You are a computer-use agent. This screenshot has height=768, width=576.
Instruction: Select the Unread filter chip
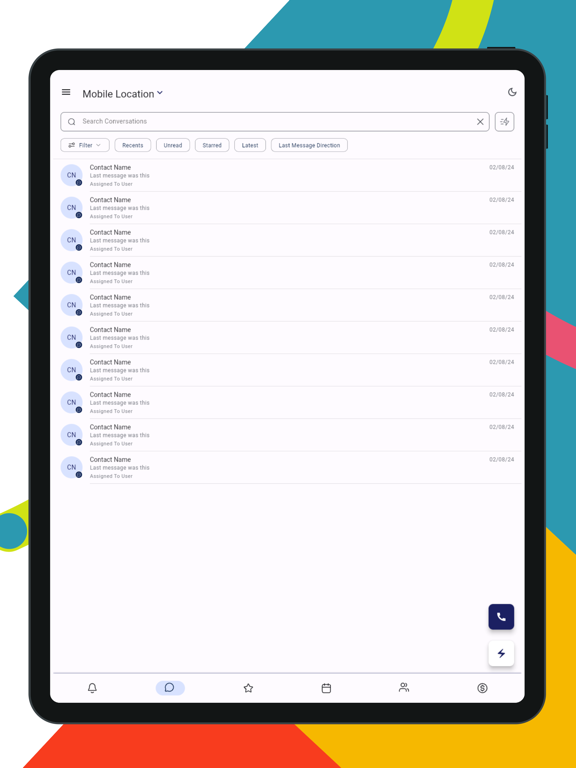[173, 145]
